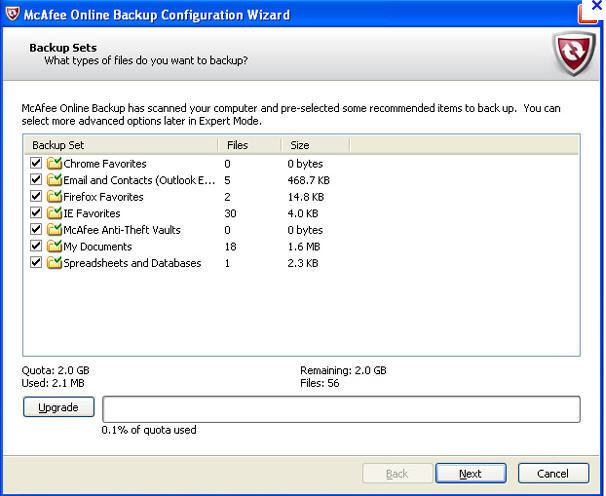Click the Used: 2.1 MB text

[53, 383]
